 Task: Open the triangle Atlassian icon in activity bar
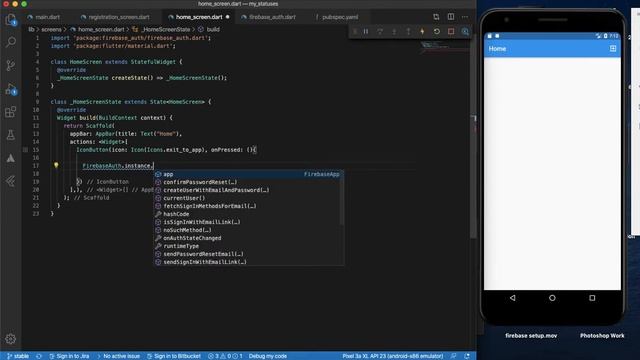point(11,158)
